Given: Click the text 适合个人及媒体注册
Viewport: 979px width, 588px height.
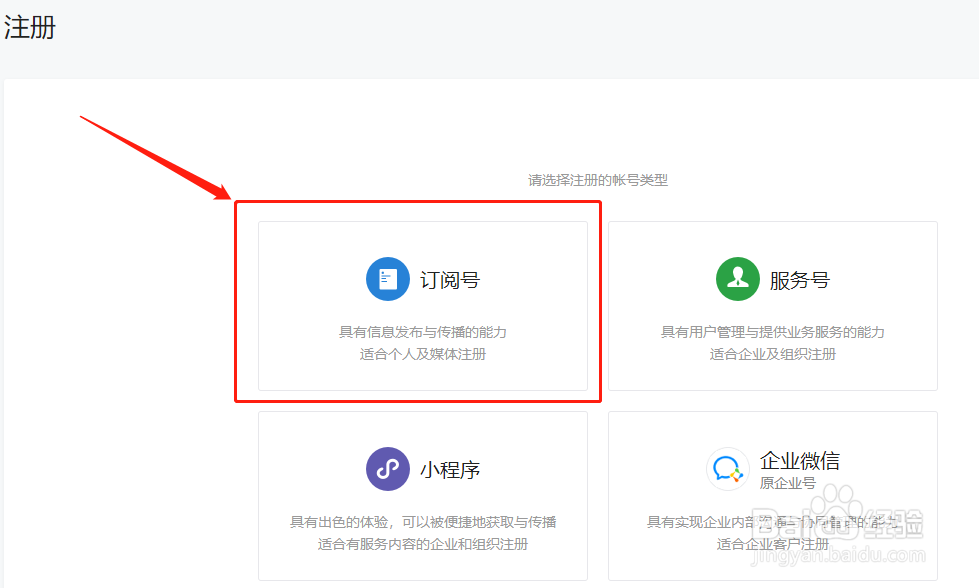Looking at the screenshot, I should click(x=423, y=355).
